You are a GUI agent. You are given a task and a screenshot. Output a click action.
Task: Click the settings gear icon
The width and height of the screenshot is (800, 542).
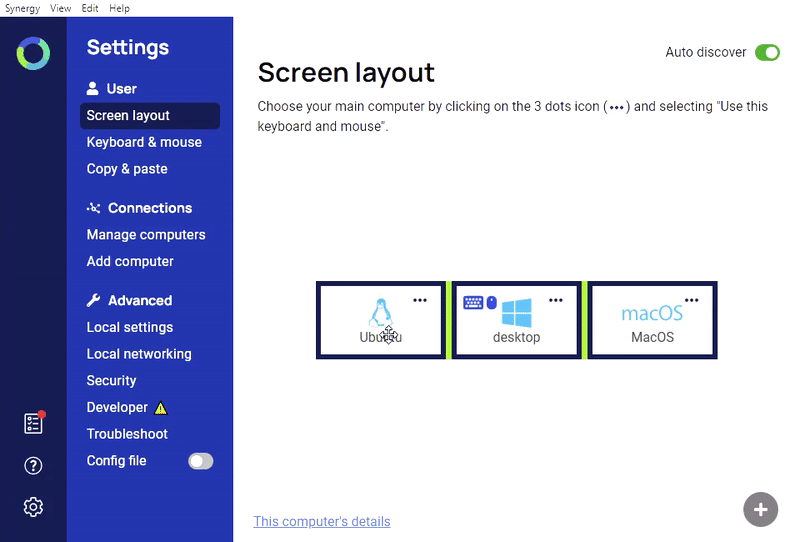pyautogui.click(x=33, y=507)
